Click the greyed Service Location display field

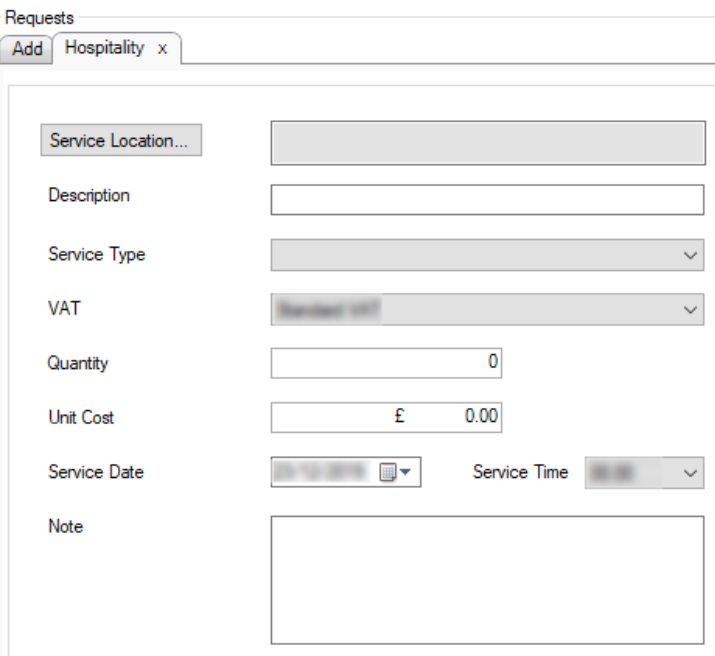487,142
